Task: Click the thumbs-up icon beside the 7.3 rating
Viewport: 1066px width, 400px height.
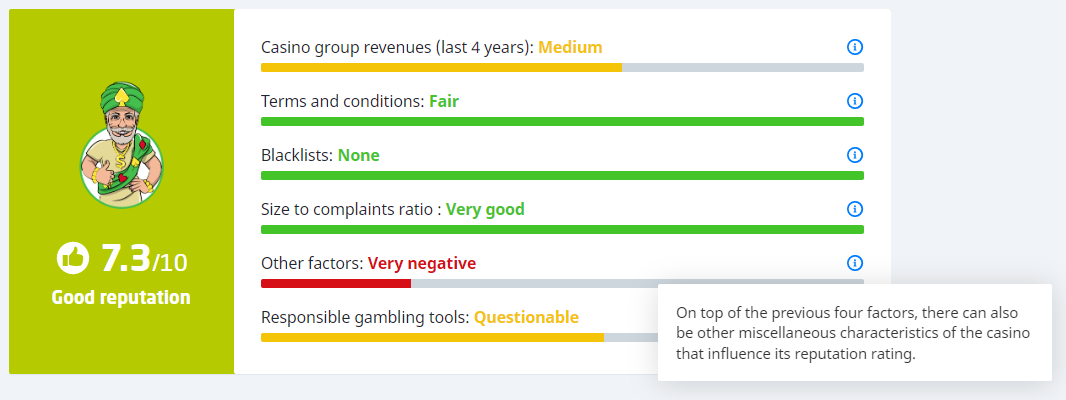Action: 73,259
